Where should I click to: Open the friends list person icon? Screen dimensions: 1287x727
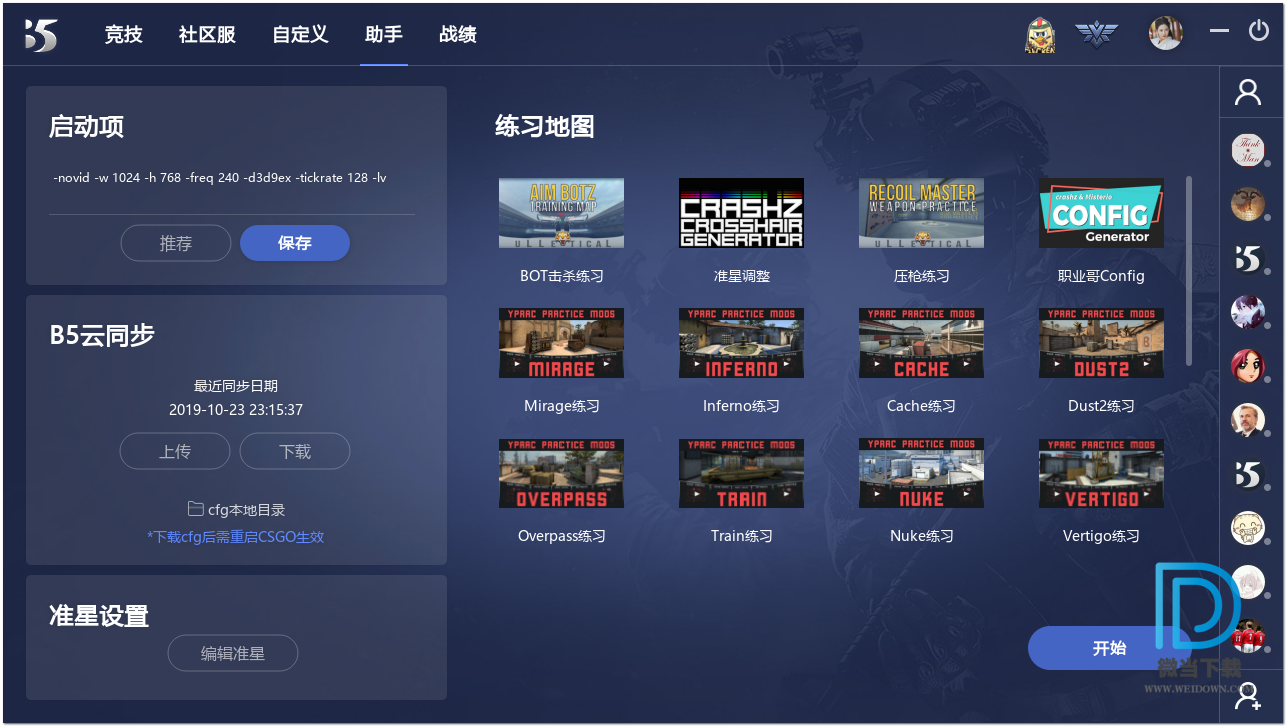click(x=1248, y=92)
